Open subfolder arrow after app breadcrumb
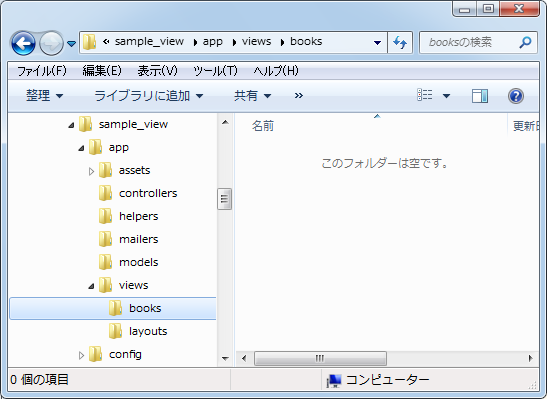The image size is (547, 399). 234,42
